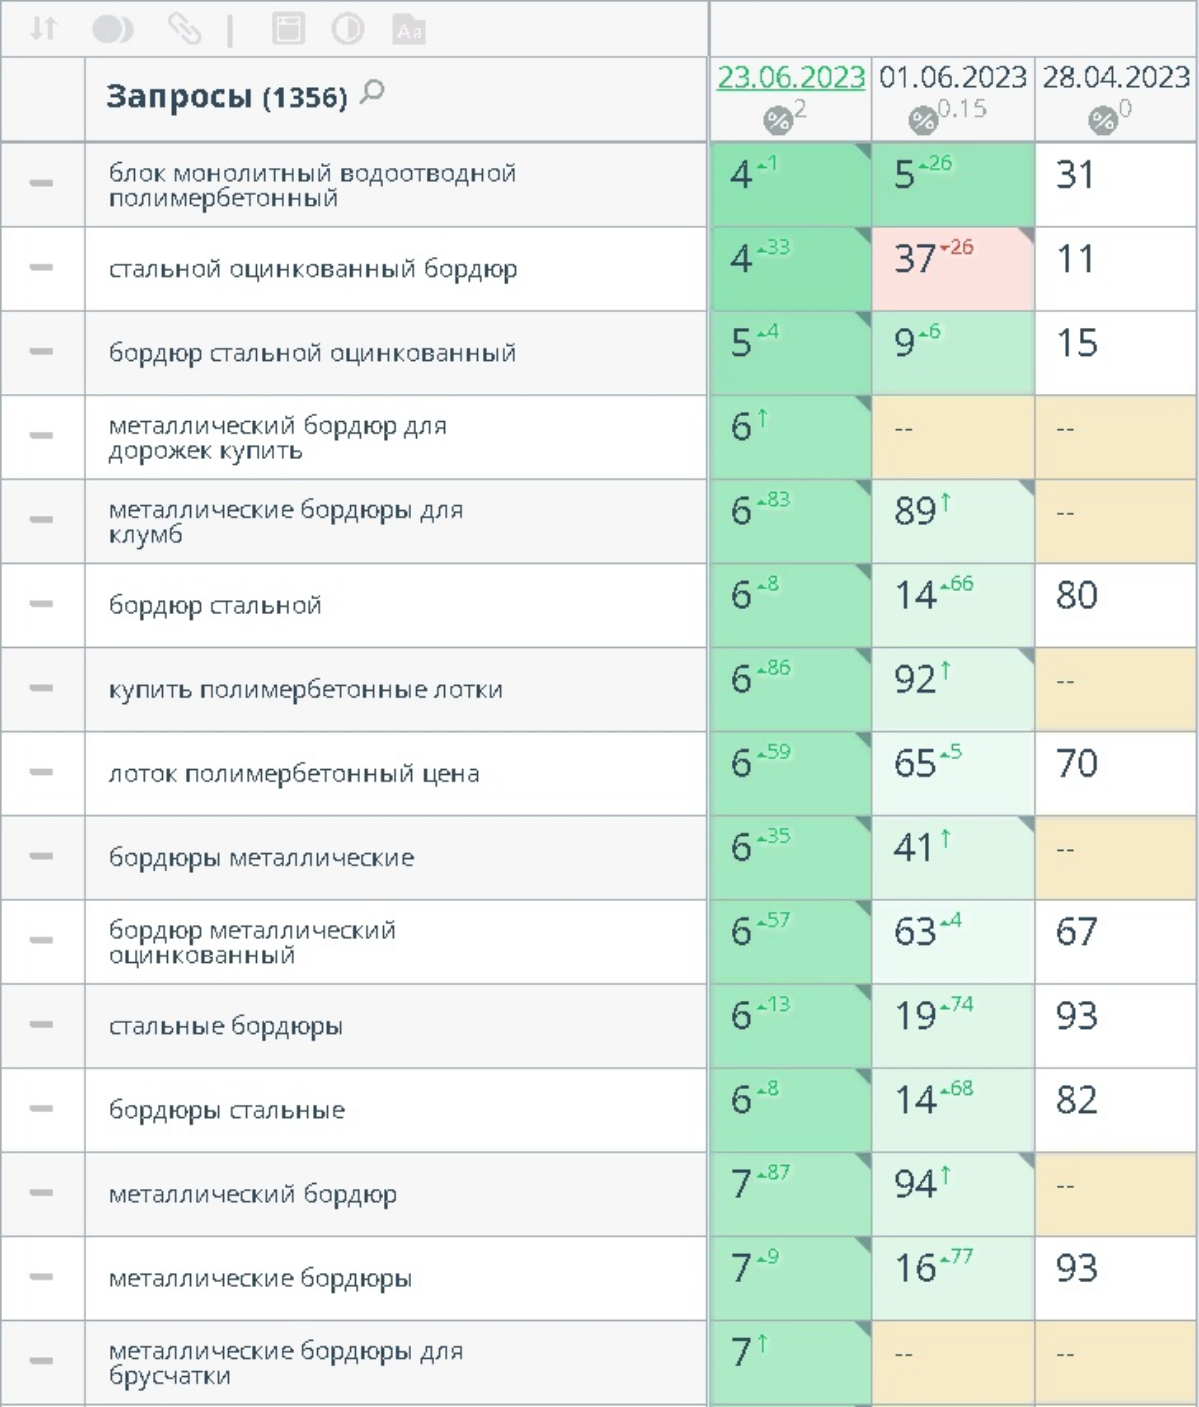
Task: Sort by 01.06.2023 date column
Action: (x=952, y=78)
